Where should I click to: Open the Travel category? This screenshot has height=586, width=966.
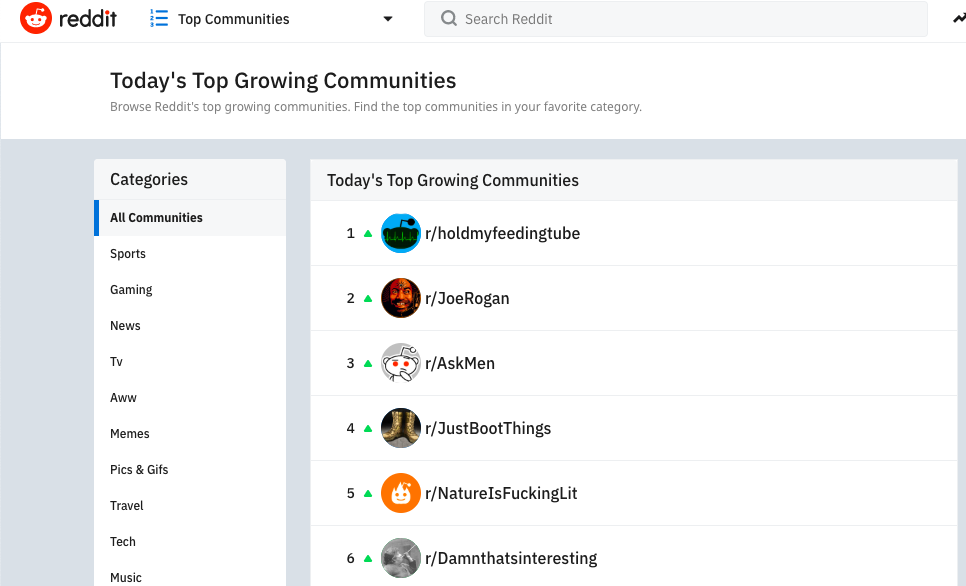click(127, 506)
